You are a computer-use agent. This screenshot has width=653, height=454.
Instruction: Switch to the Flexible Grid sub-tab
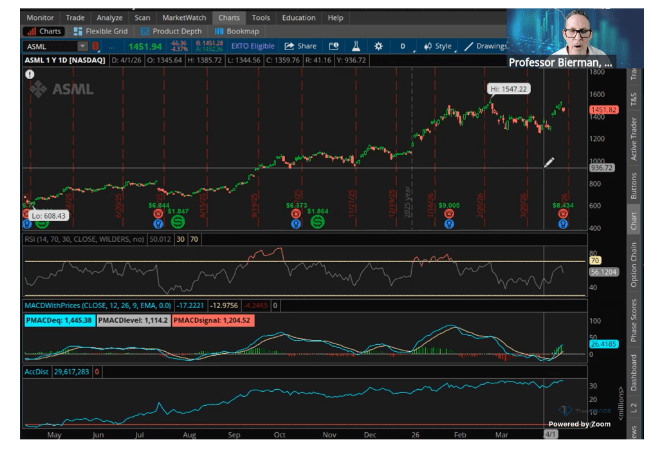pos(100,31)
